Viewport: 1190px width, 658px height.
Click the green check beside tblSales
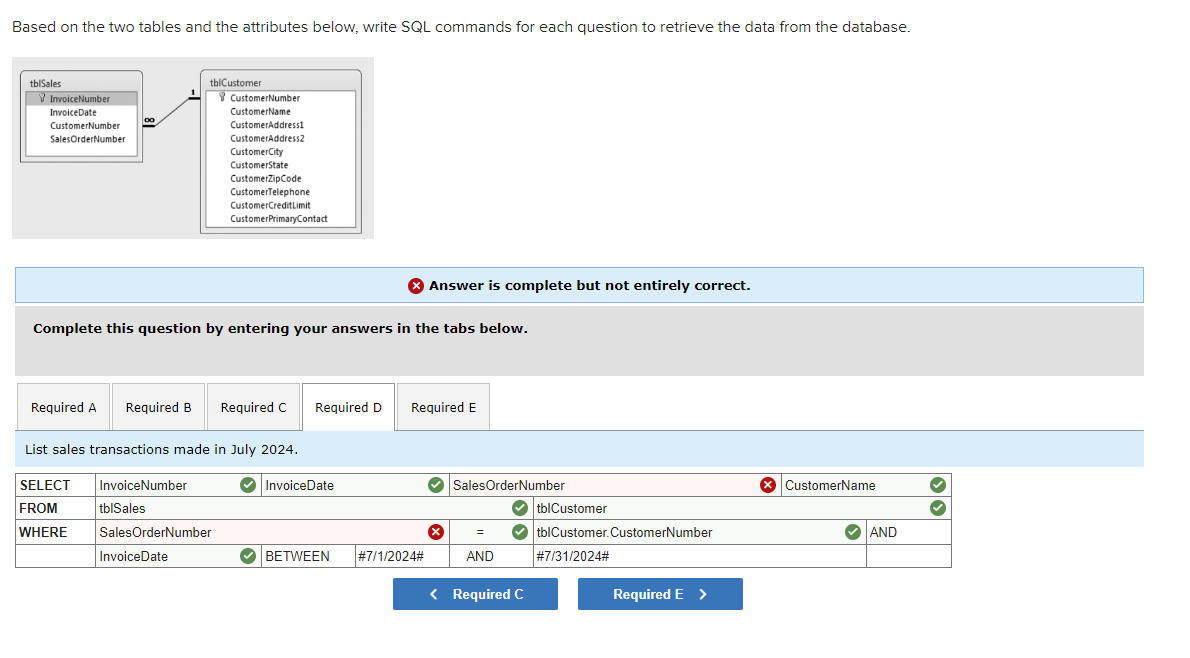520,508
